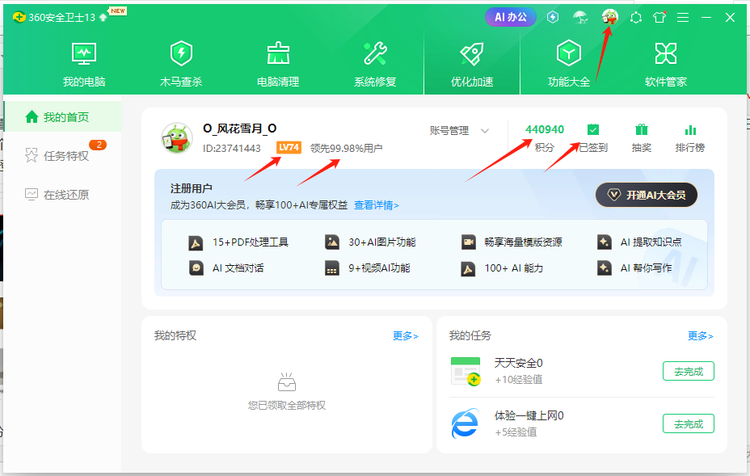Click the lightning shield icon in title bar
750x476 pixels.
click(553, 17)
